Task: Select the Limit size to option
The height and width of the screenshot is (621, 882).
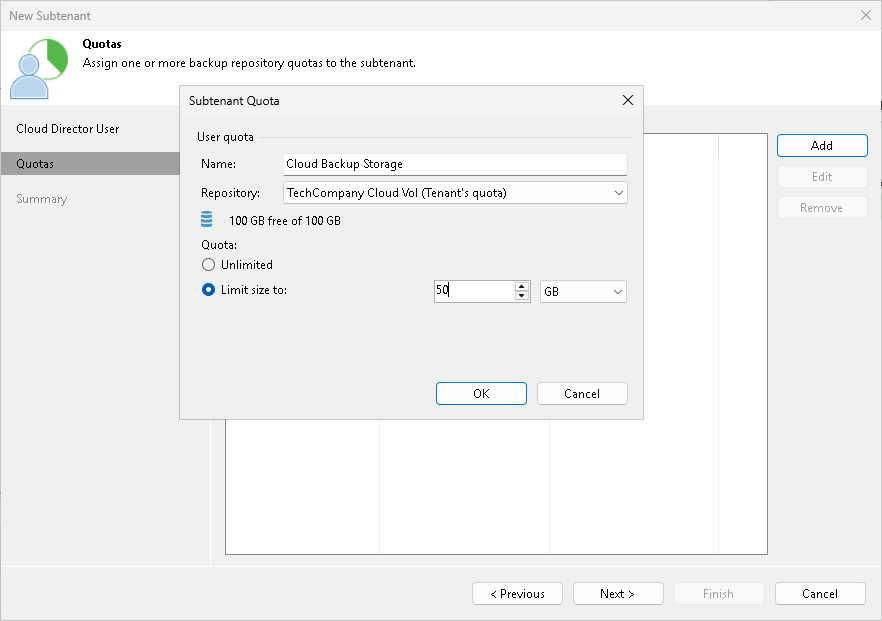Action: 209,289
